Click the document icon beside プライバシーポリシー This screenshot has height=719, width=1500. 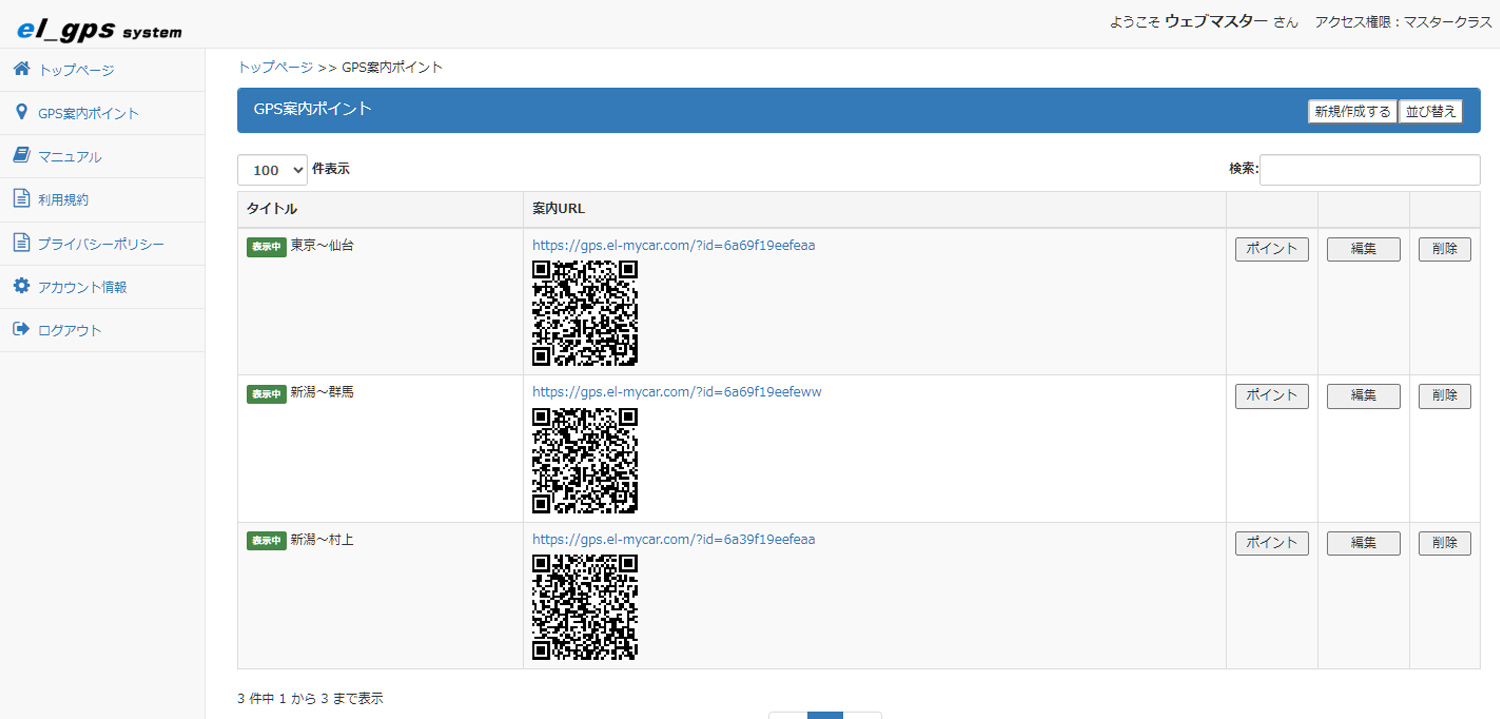pos(21,242)
